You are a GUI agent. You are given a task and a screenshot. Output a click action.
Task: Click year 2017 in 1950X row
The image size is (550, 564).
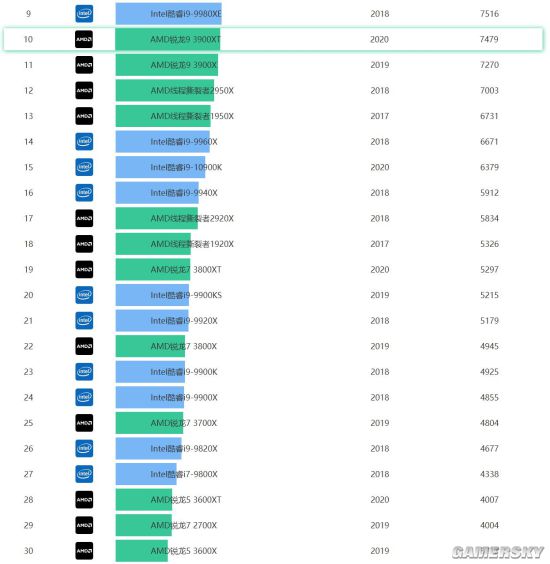[x=379, y=116]
